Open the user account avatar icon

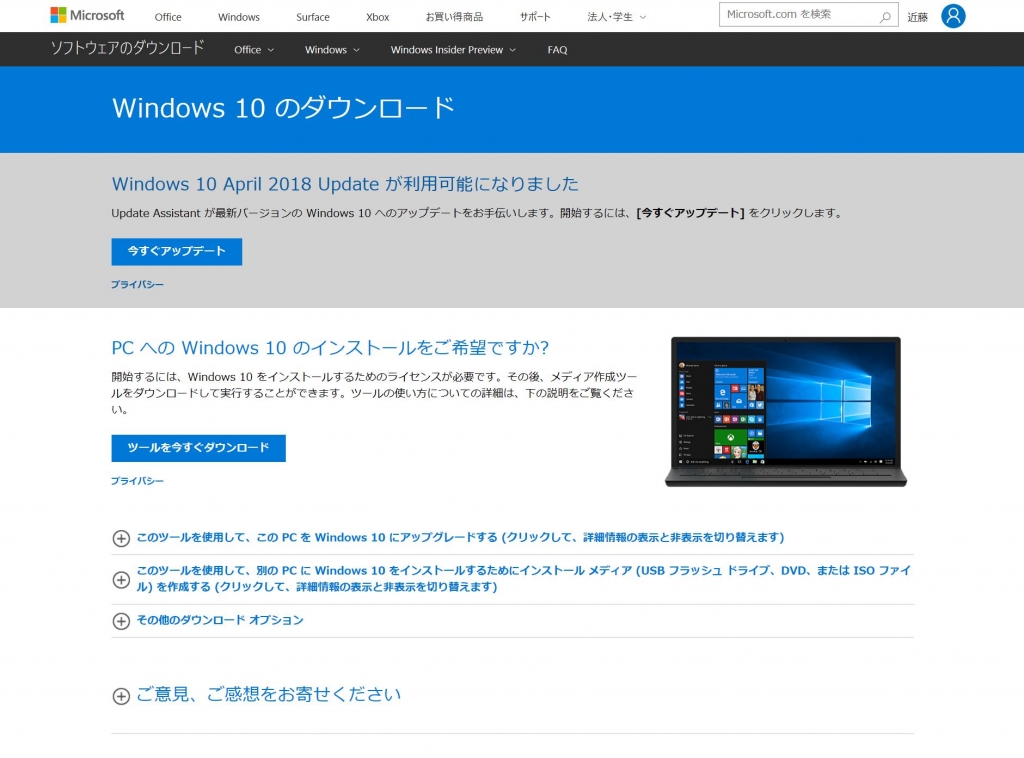(953, 16)
